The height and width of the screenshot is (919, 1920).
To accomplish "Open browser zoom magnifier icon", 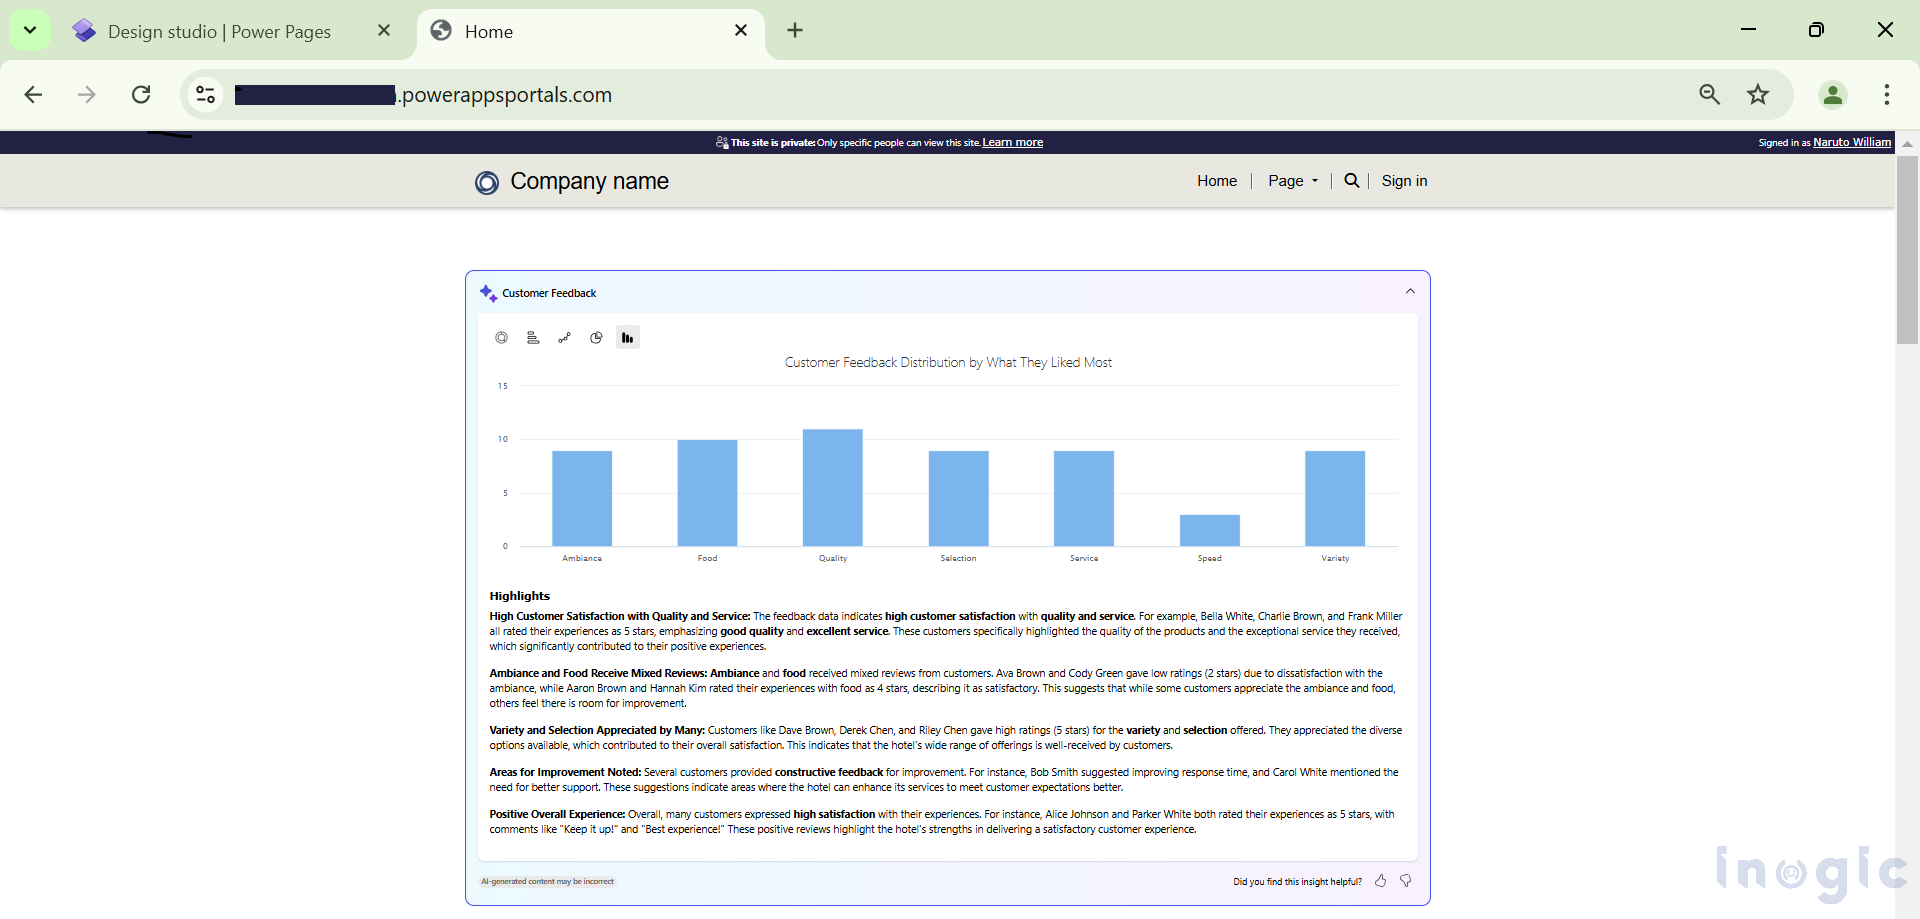I will (1710, 94).
